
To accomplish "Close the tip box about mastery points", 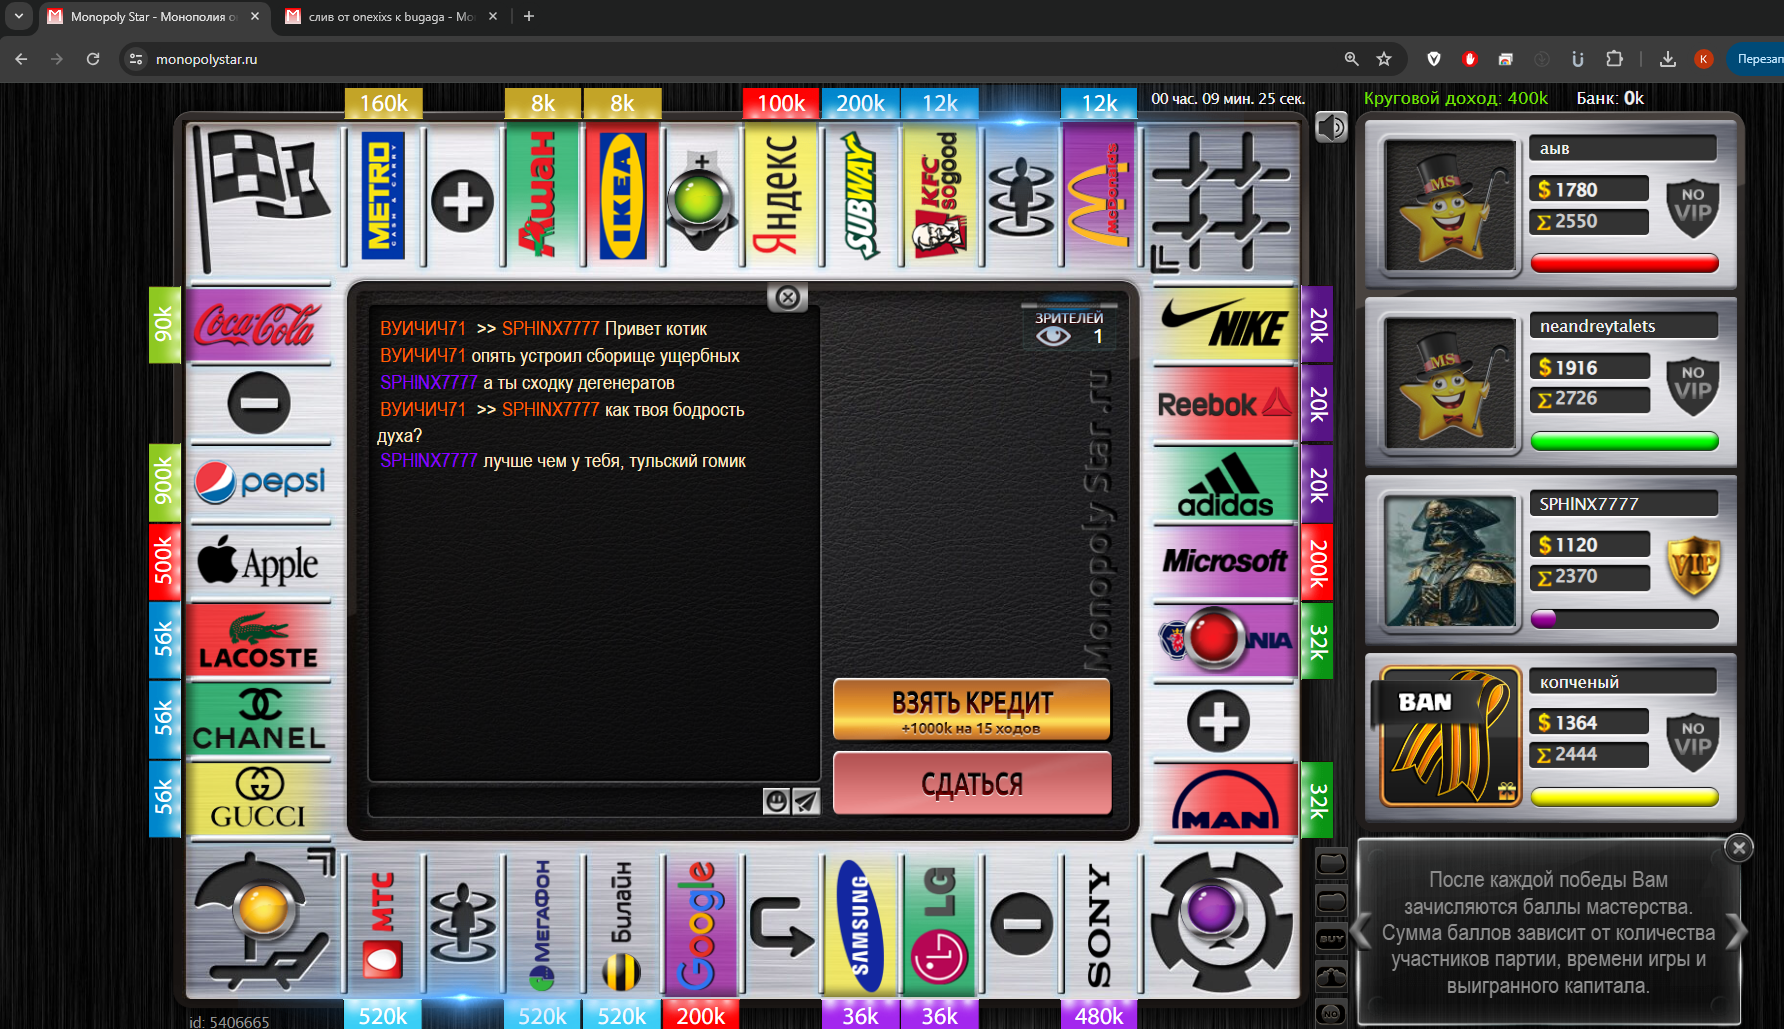I will point(1739,848).
